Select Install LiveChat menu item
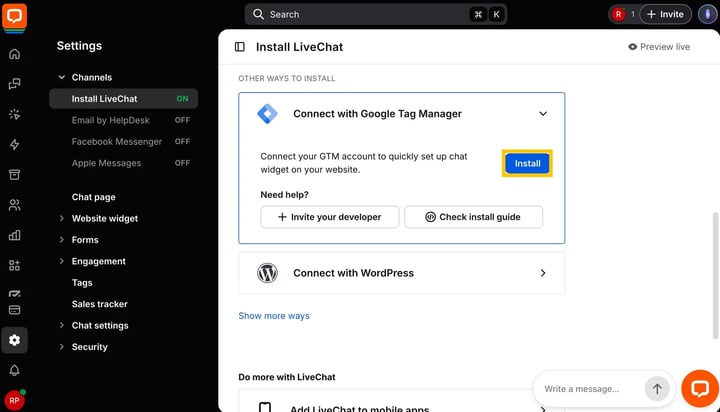This screenshot has height=412, width=720. (x=124, y=99)
